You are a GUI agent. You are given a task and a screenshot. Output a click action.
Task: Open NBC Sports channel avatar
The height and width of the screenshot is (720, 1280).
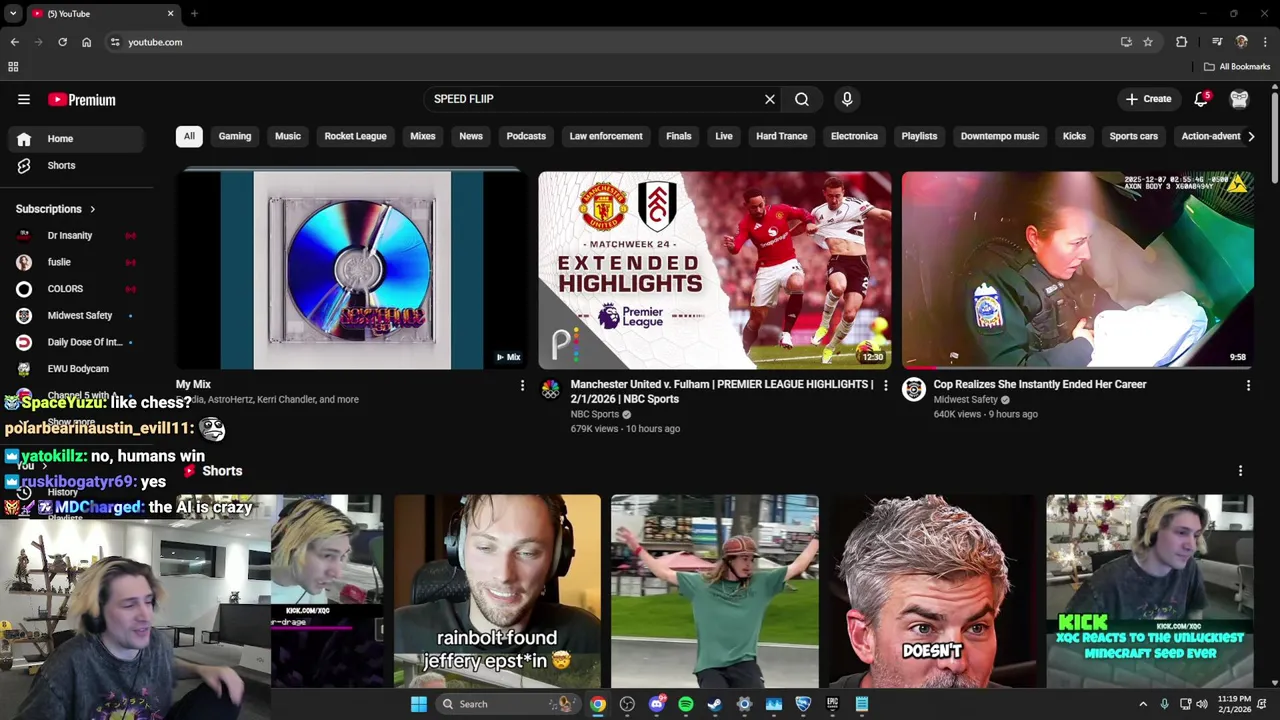click(x=551, y=390)
